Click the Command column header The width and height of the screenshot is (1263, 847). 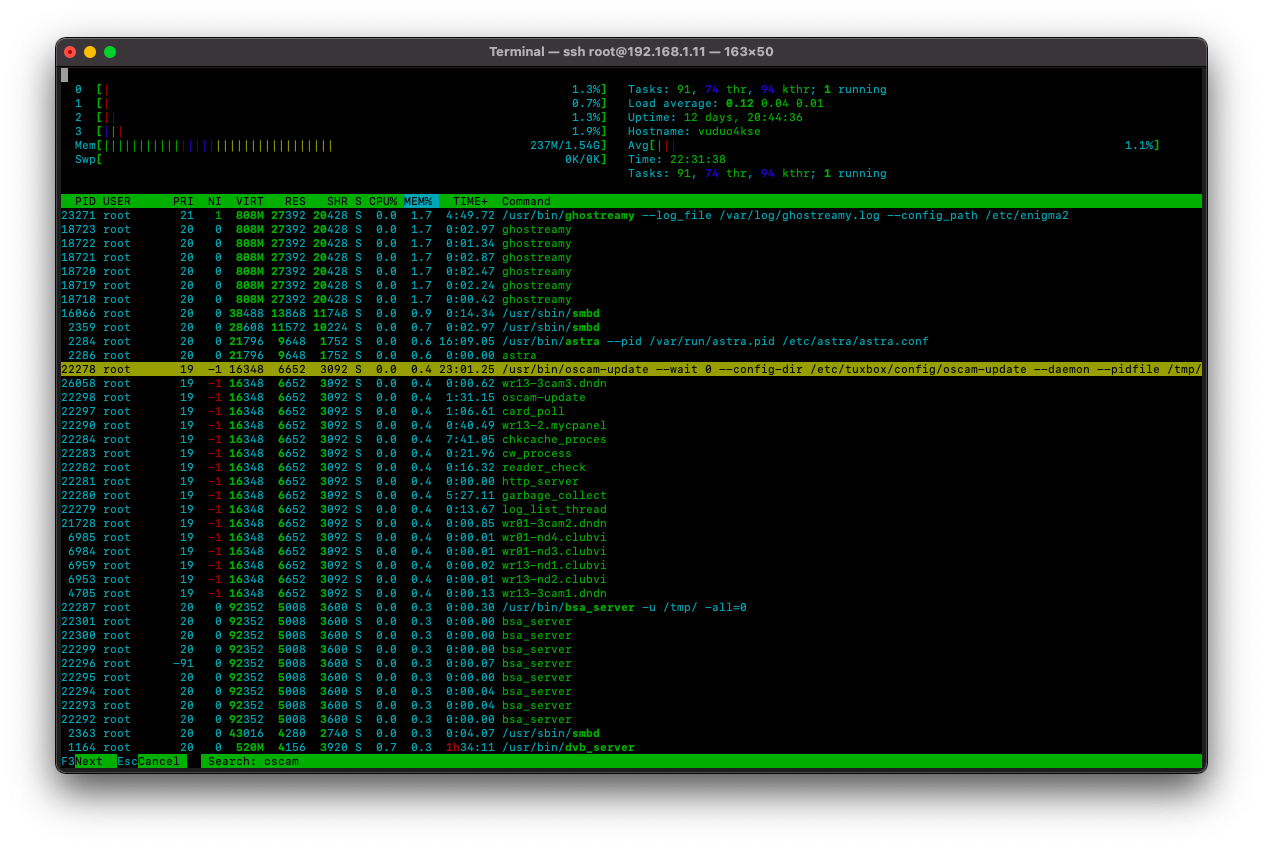pos(526,201)
